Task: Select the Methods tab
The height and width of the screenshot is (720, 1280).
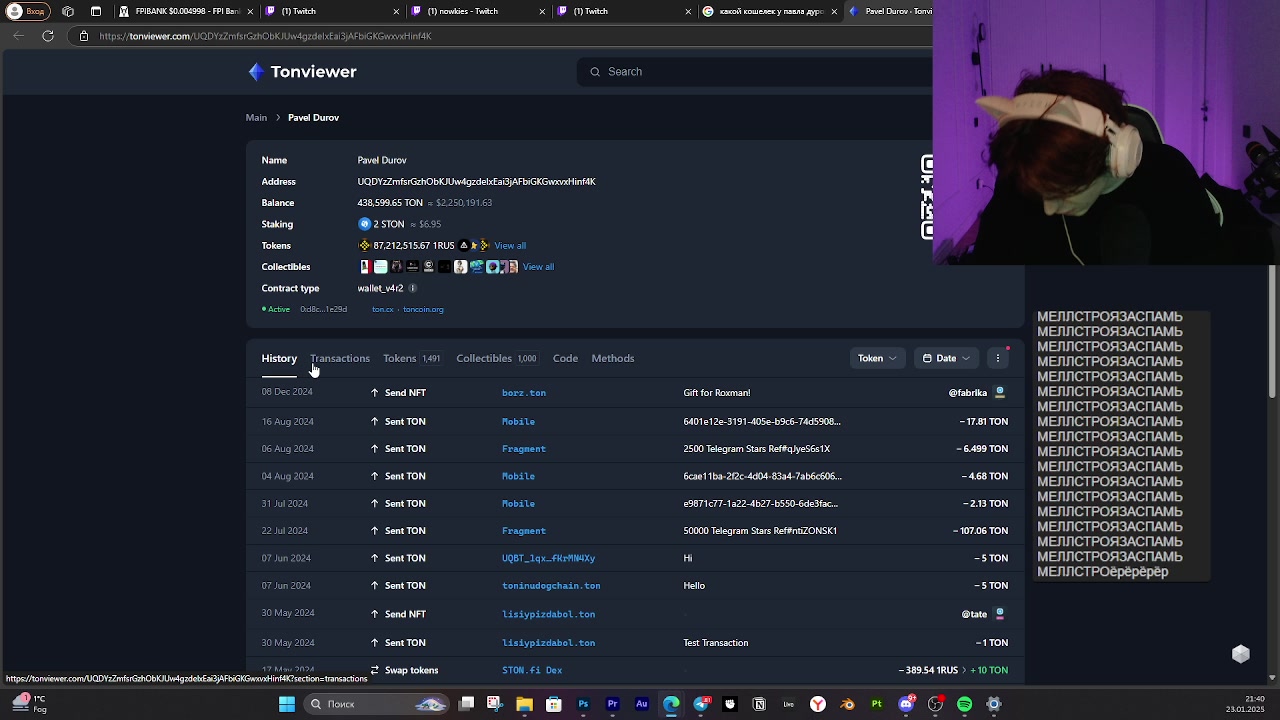Action: point(612,358)
